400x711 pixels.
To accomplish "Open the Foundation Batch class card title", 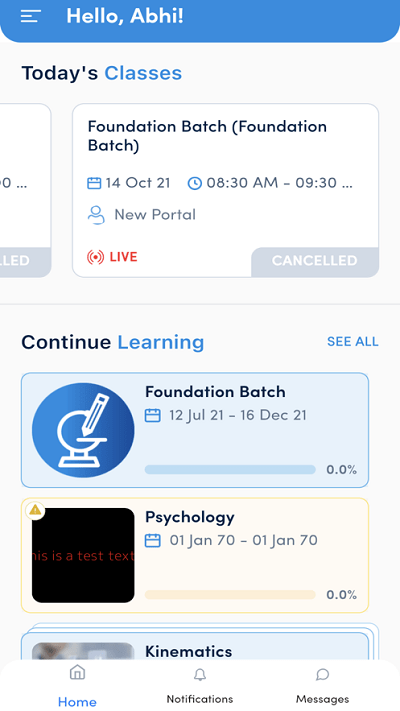I will [x=207, y=136].
